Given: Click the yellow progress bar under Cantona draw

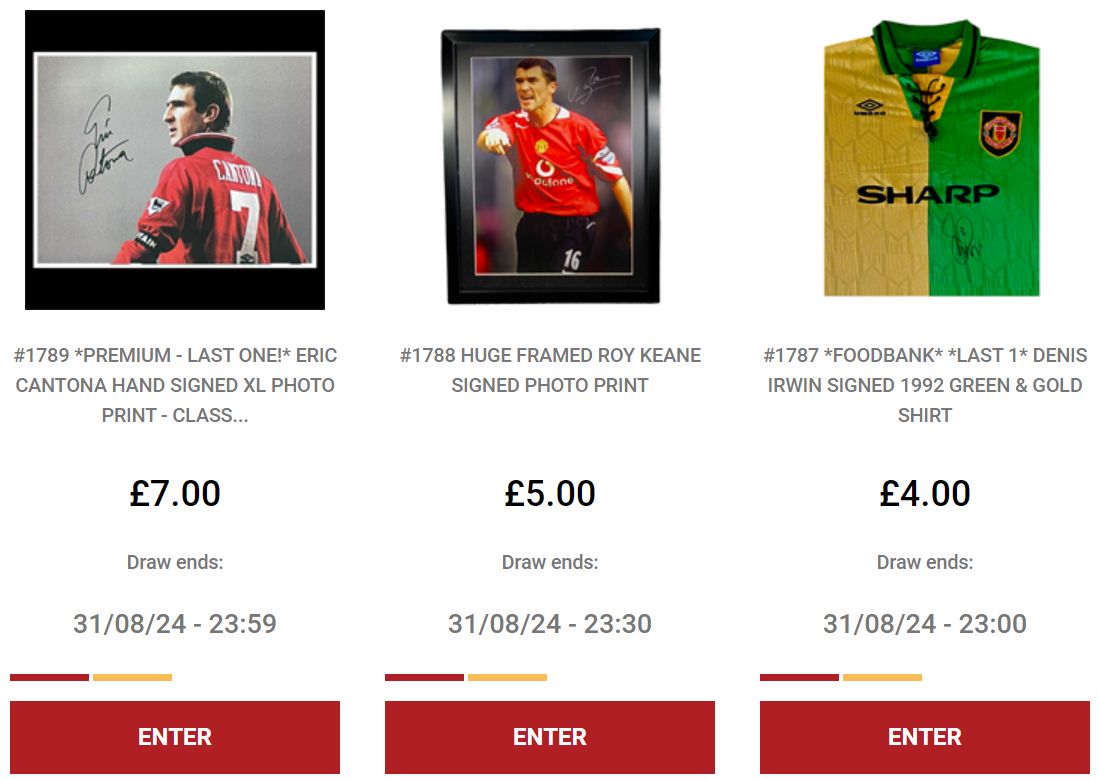Looking at the screenshot, I should click(x=132, y=677).
